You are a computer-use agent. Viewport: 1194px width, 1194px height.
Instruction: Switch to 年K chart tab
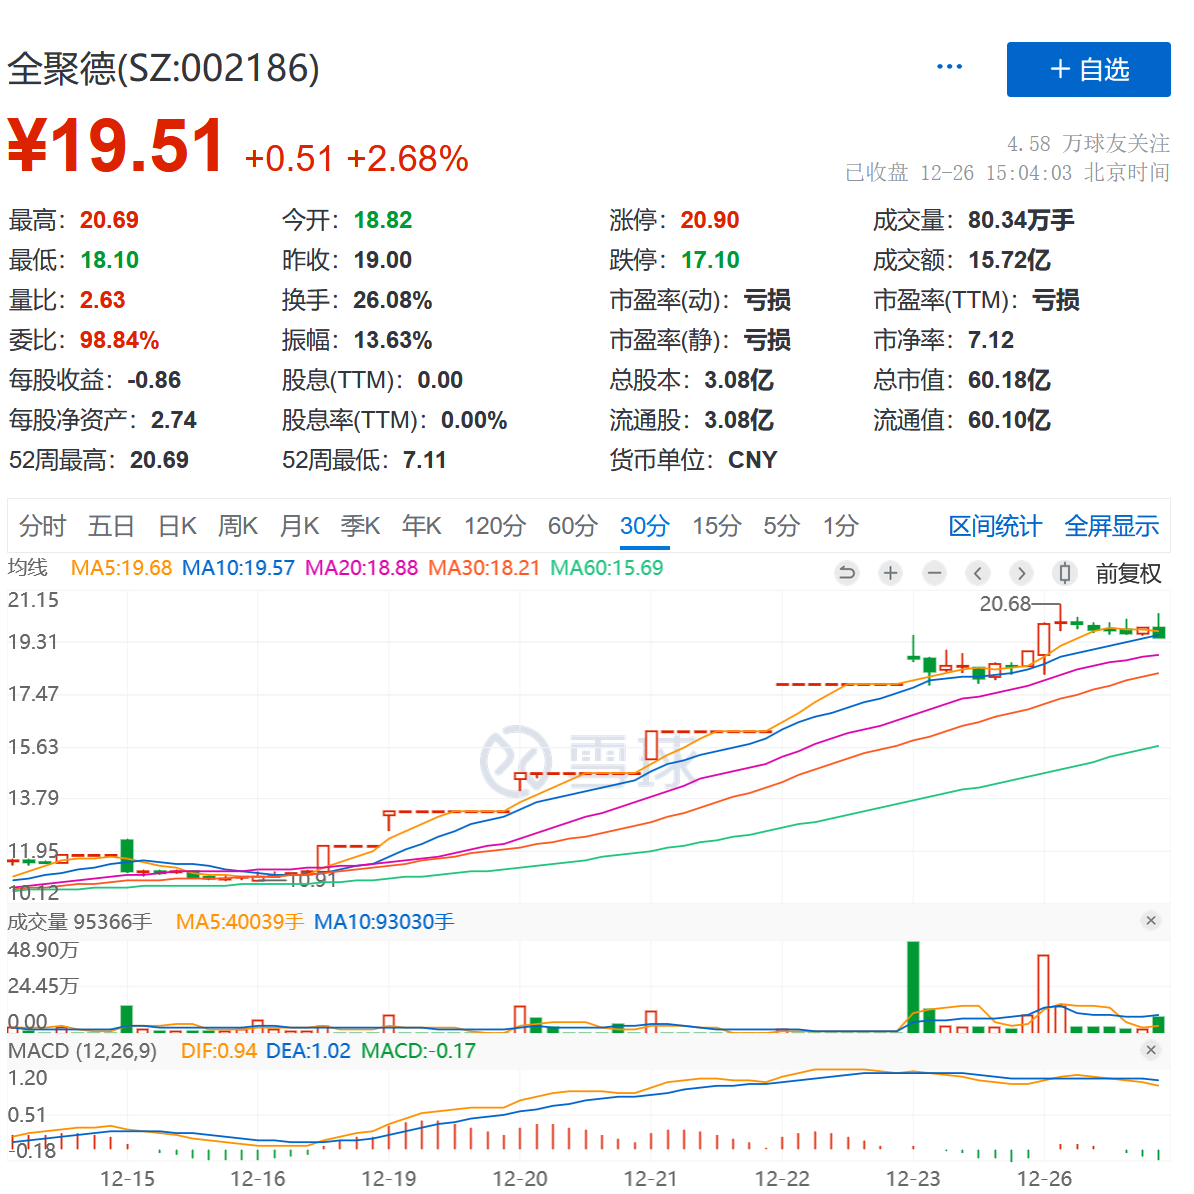421,525
